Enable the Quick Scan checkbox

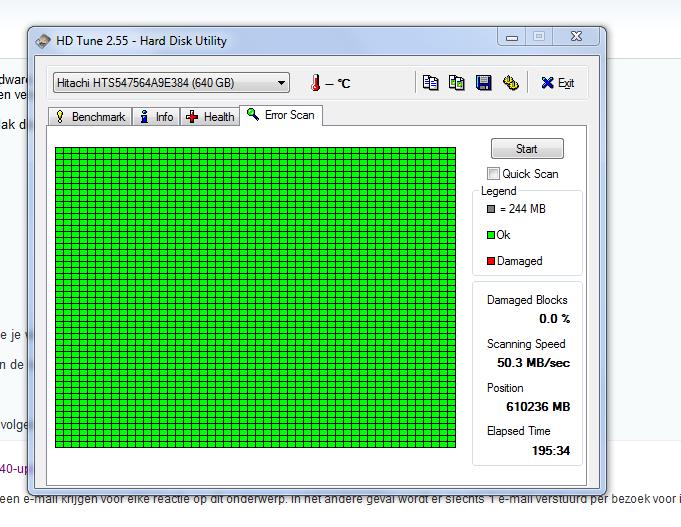click(493, 173)
